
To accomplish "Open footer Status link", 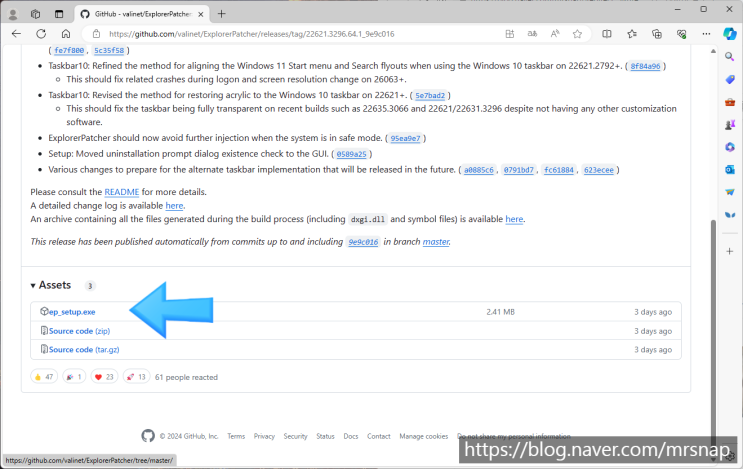I will pos(325,436).
